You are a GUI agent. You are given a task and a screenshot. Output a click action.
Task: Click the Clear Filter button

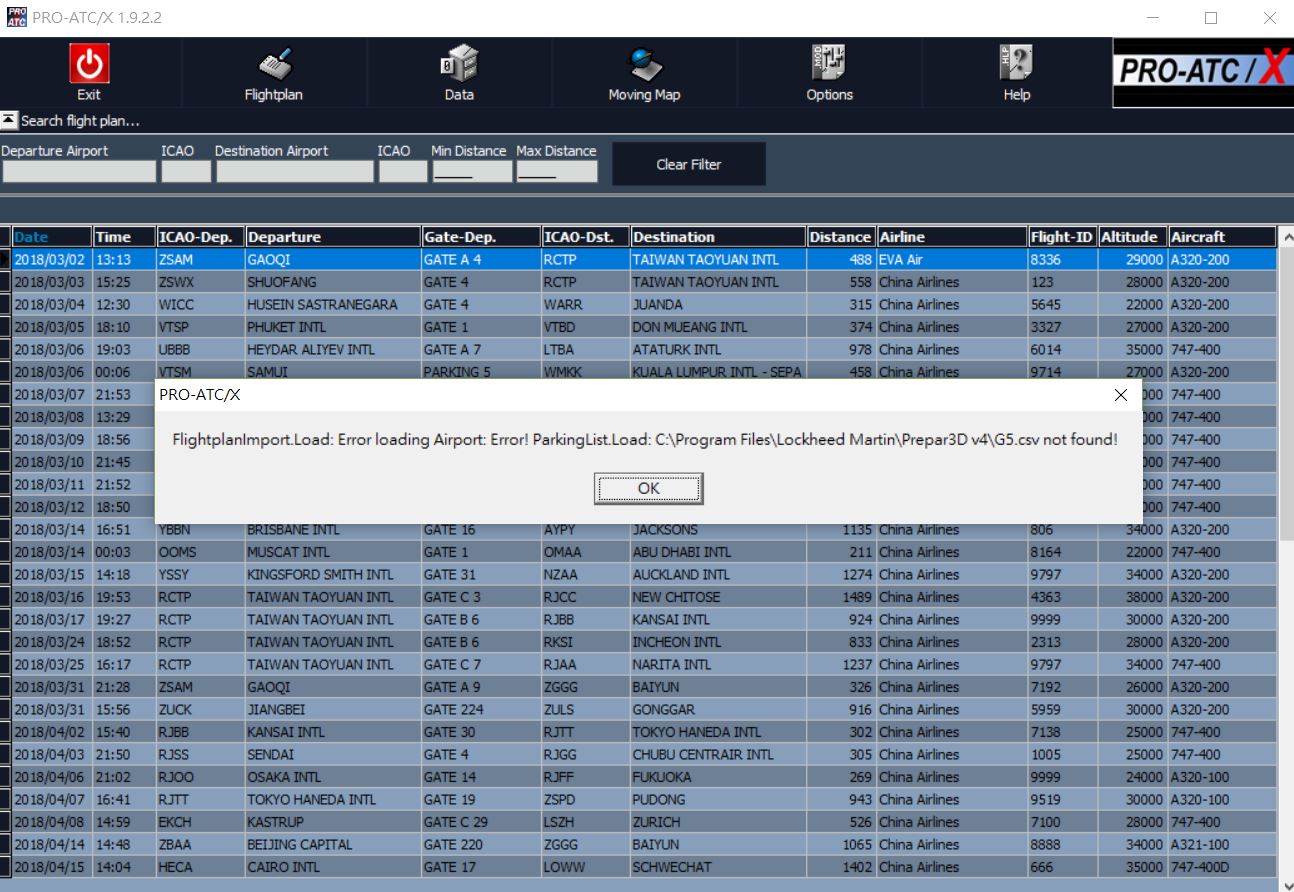point(689,164)
